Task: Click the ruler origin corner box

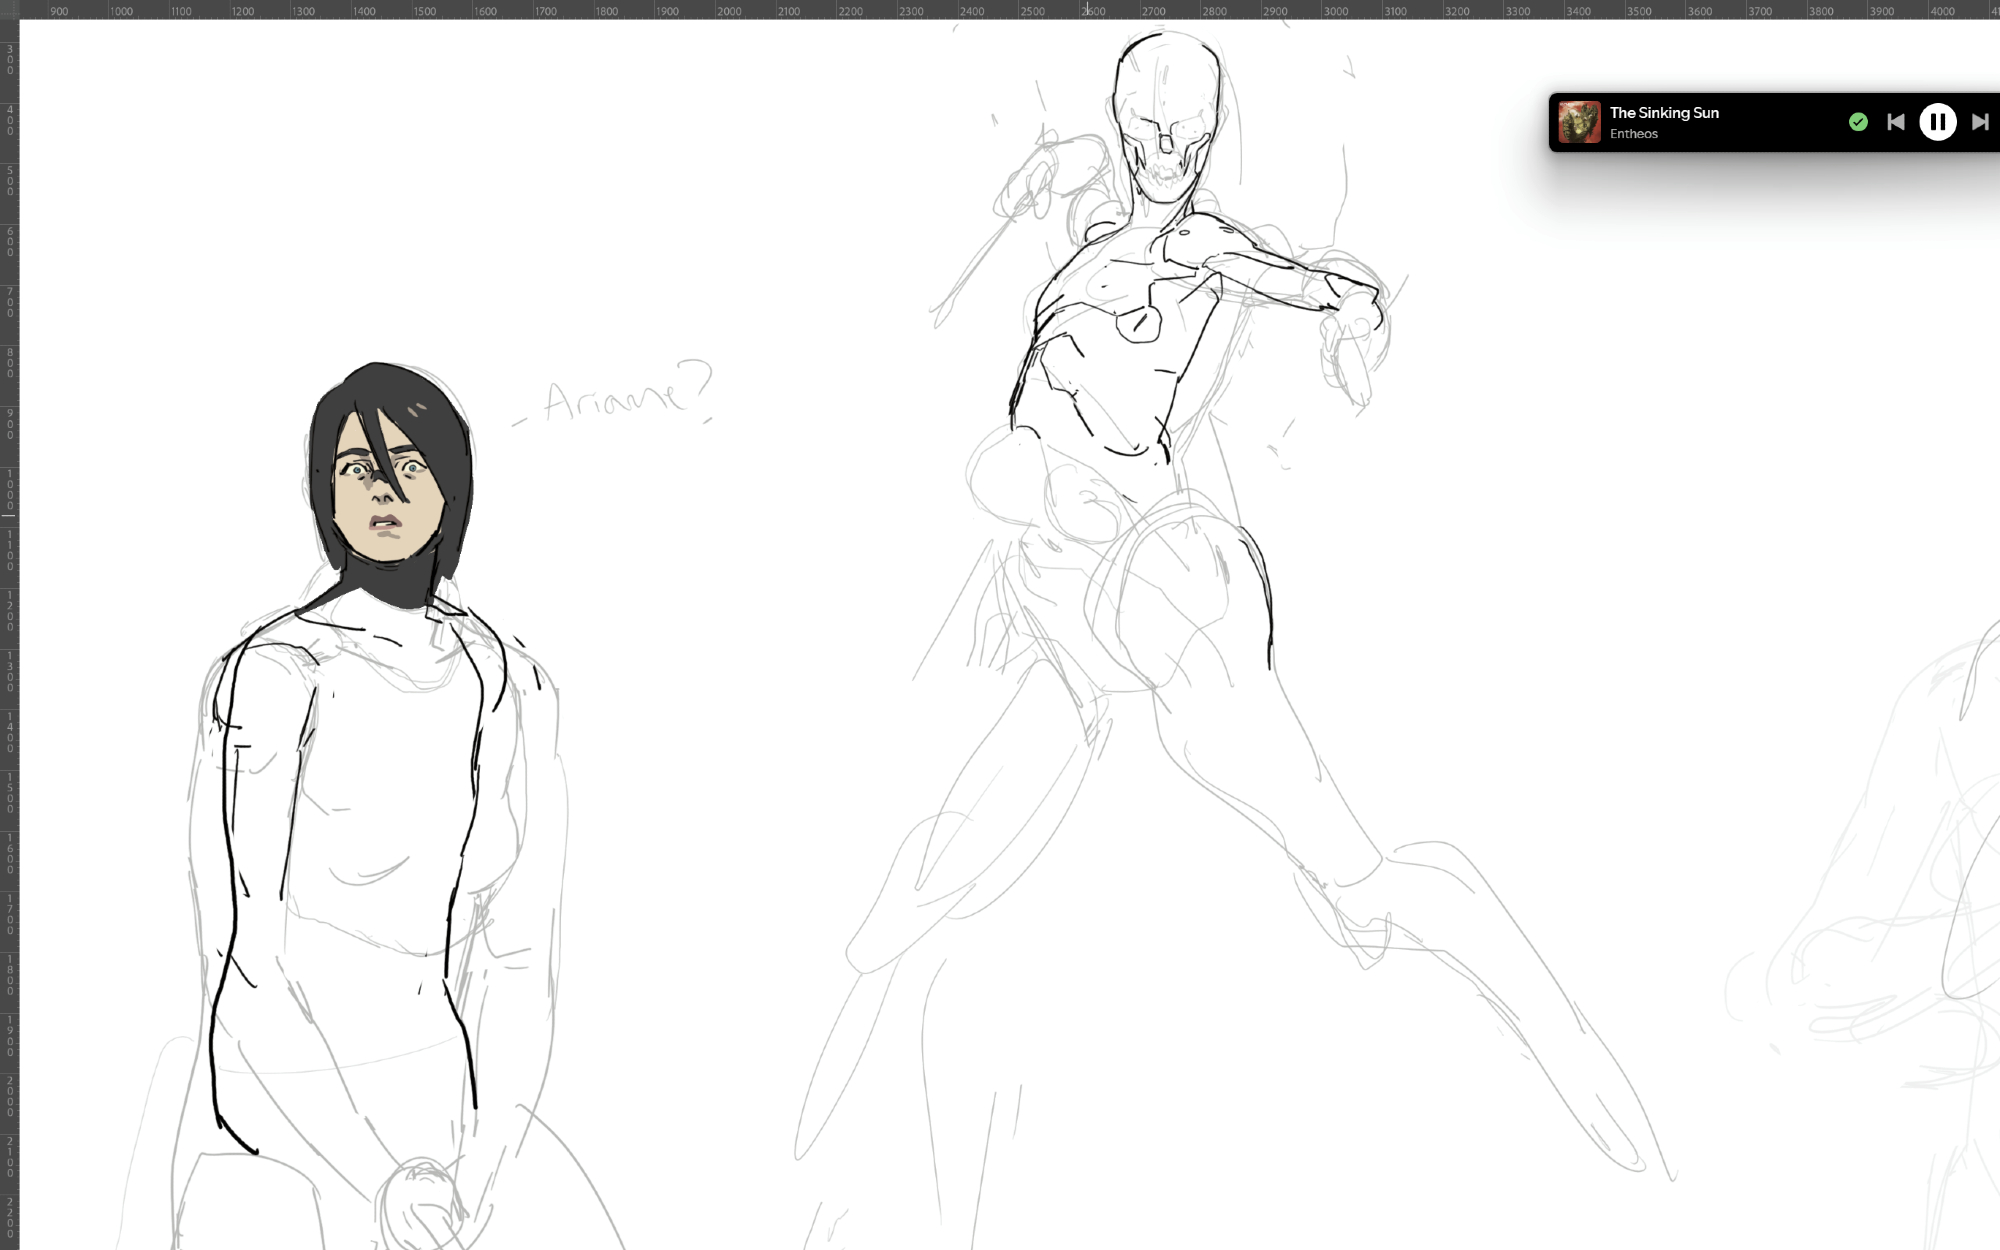Action: 9,9
